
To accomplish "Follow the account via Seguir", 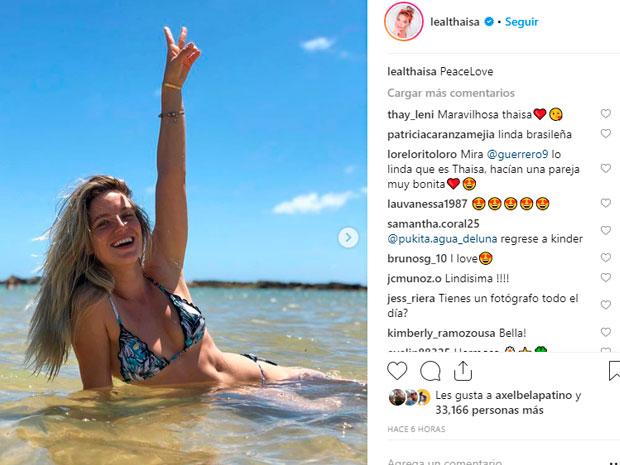I will (x=521, y=22).
